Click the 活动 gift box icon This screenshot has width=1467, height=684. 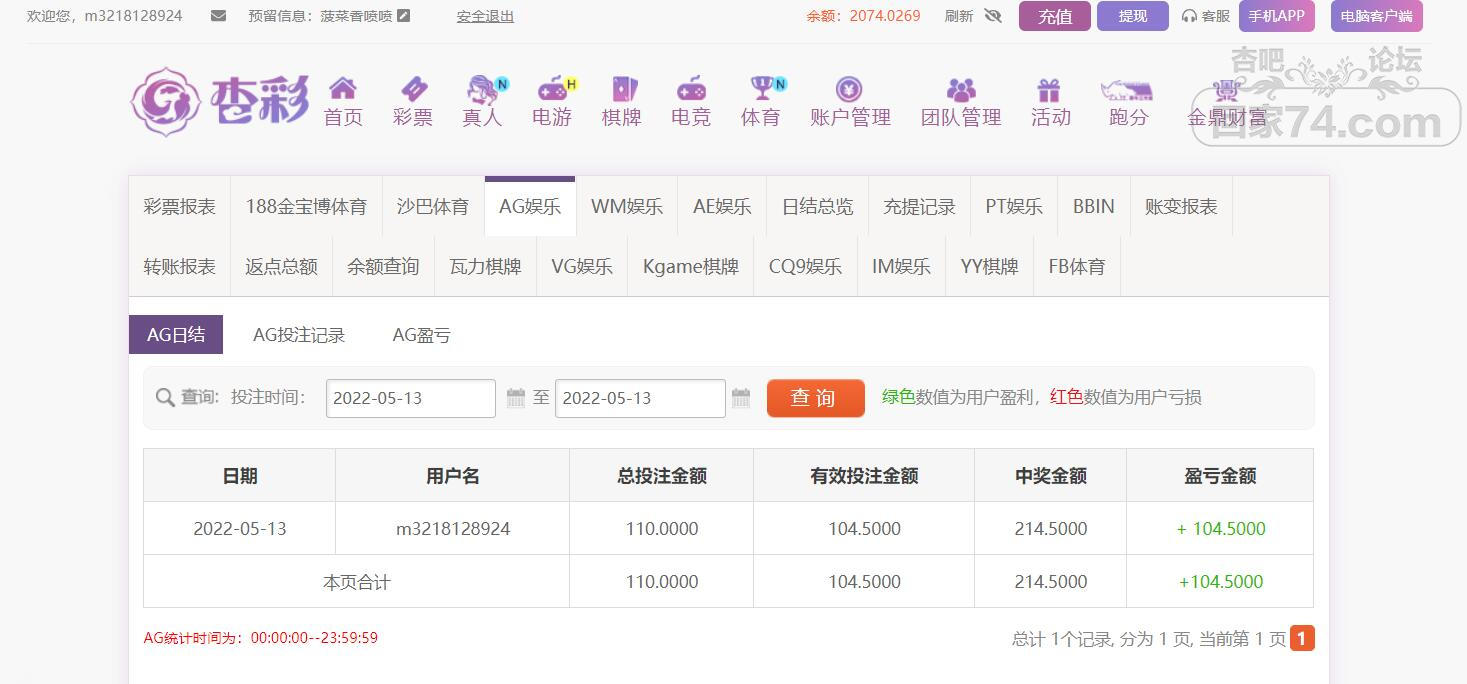click(1049, 89)
